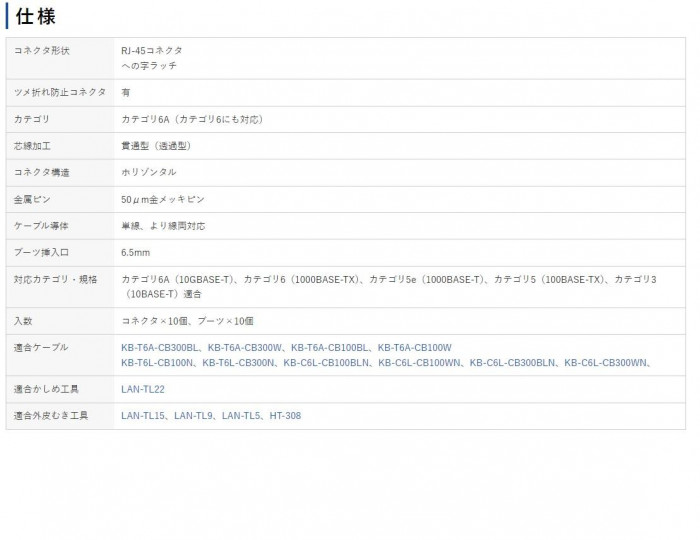Select the への字ラッチ value text

[149, 66]
